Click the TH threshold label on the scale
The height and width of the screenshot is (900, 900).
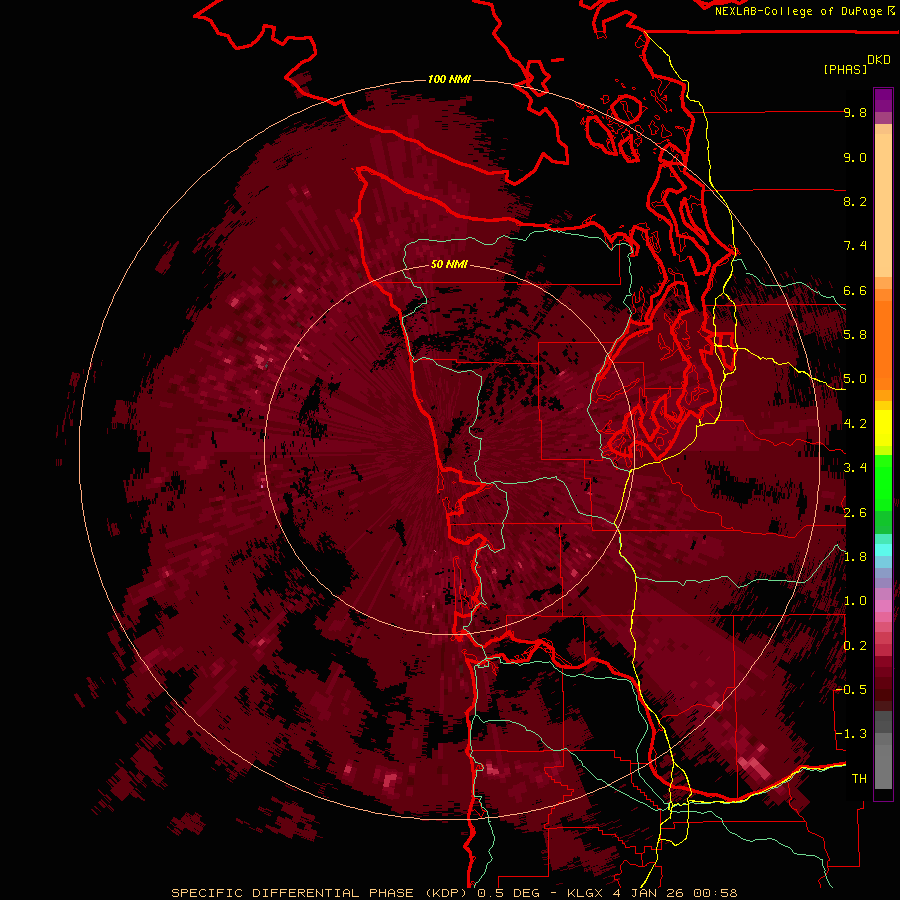pyautogui.click(x=859, y=779)
